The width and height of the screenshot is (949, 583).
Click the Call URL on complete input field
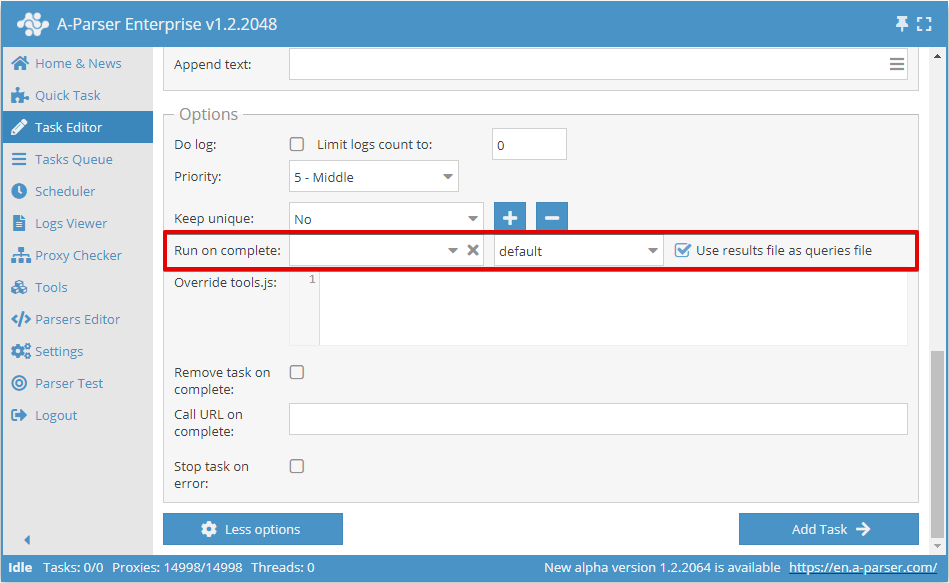pyautogui.click(x=598, y=419)
